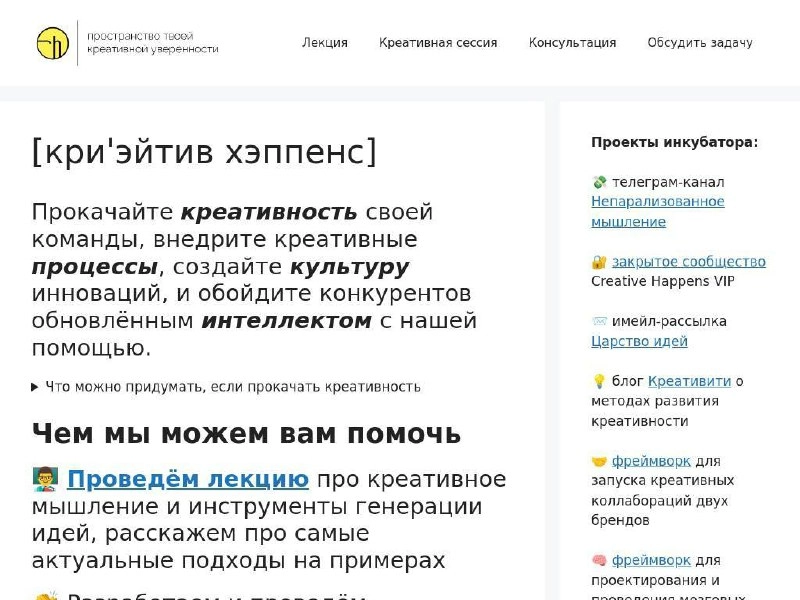800x600 pixels.
Task: Open the Креативная сессия menu item
Action: (438, 43)
